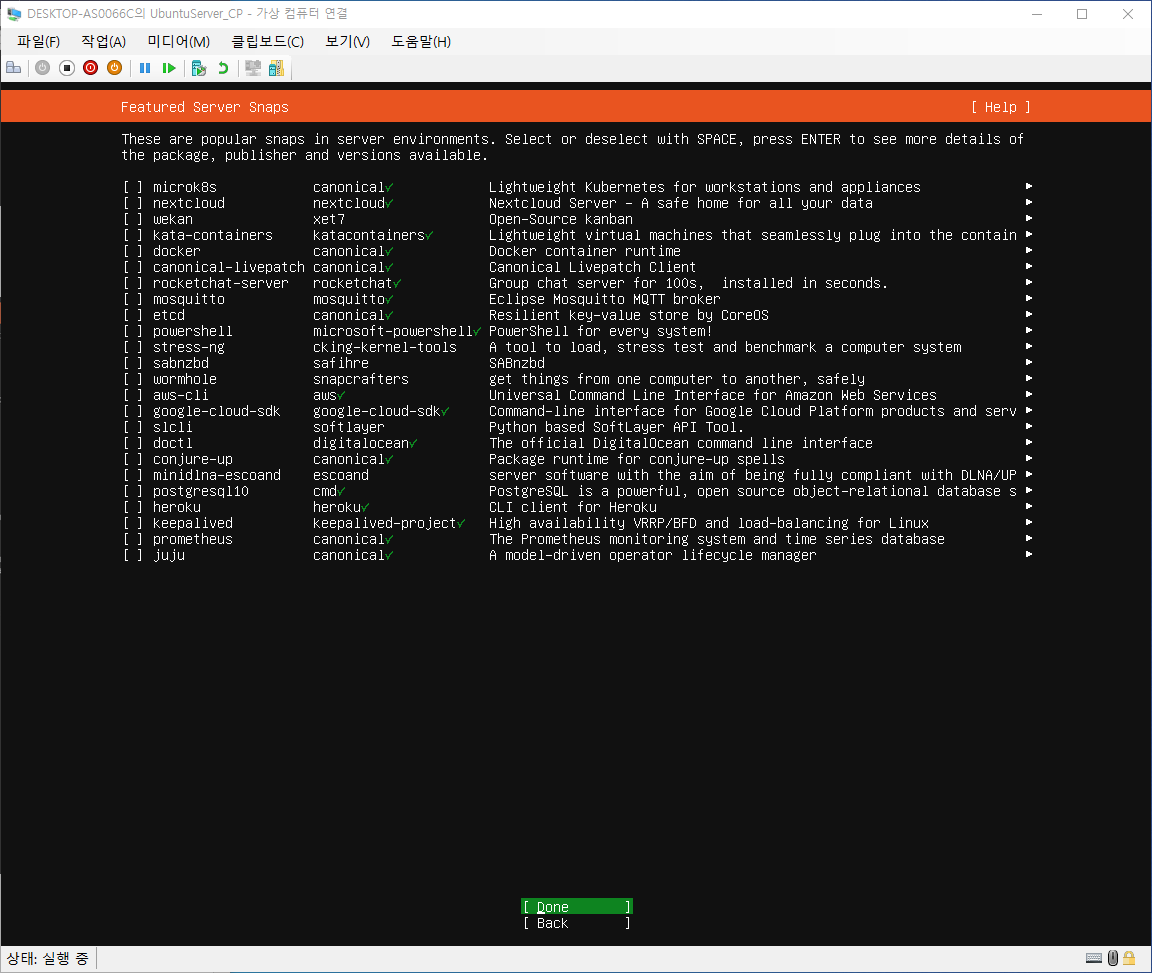Expand details arrow for wekan row

[1029, 218]
